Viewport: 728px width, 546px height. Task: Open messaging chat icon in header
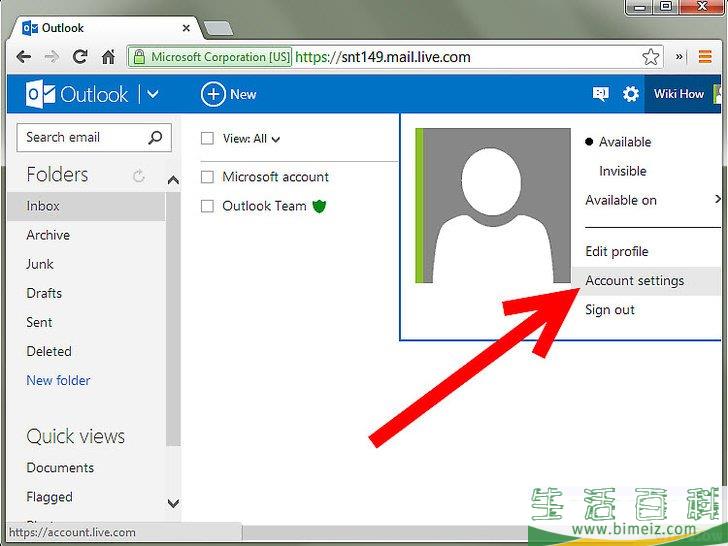pyautogui.click(x=600, y=94)
